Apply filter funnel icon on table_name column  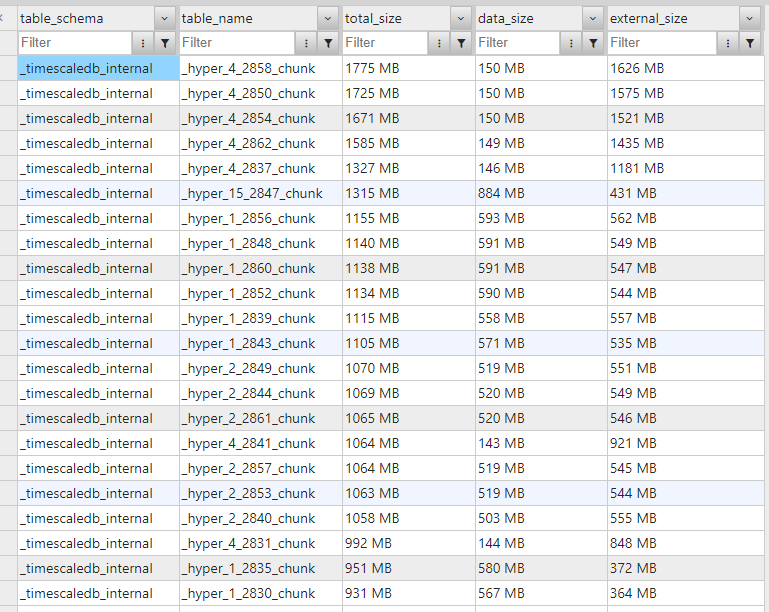coord(328,43)
